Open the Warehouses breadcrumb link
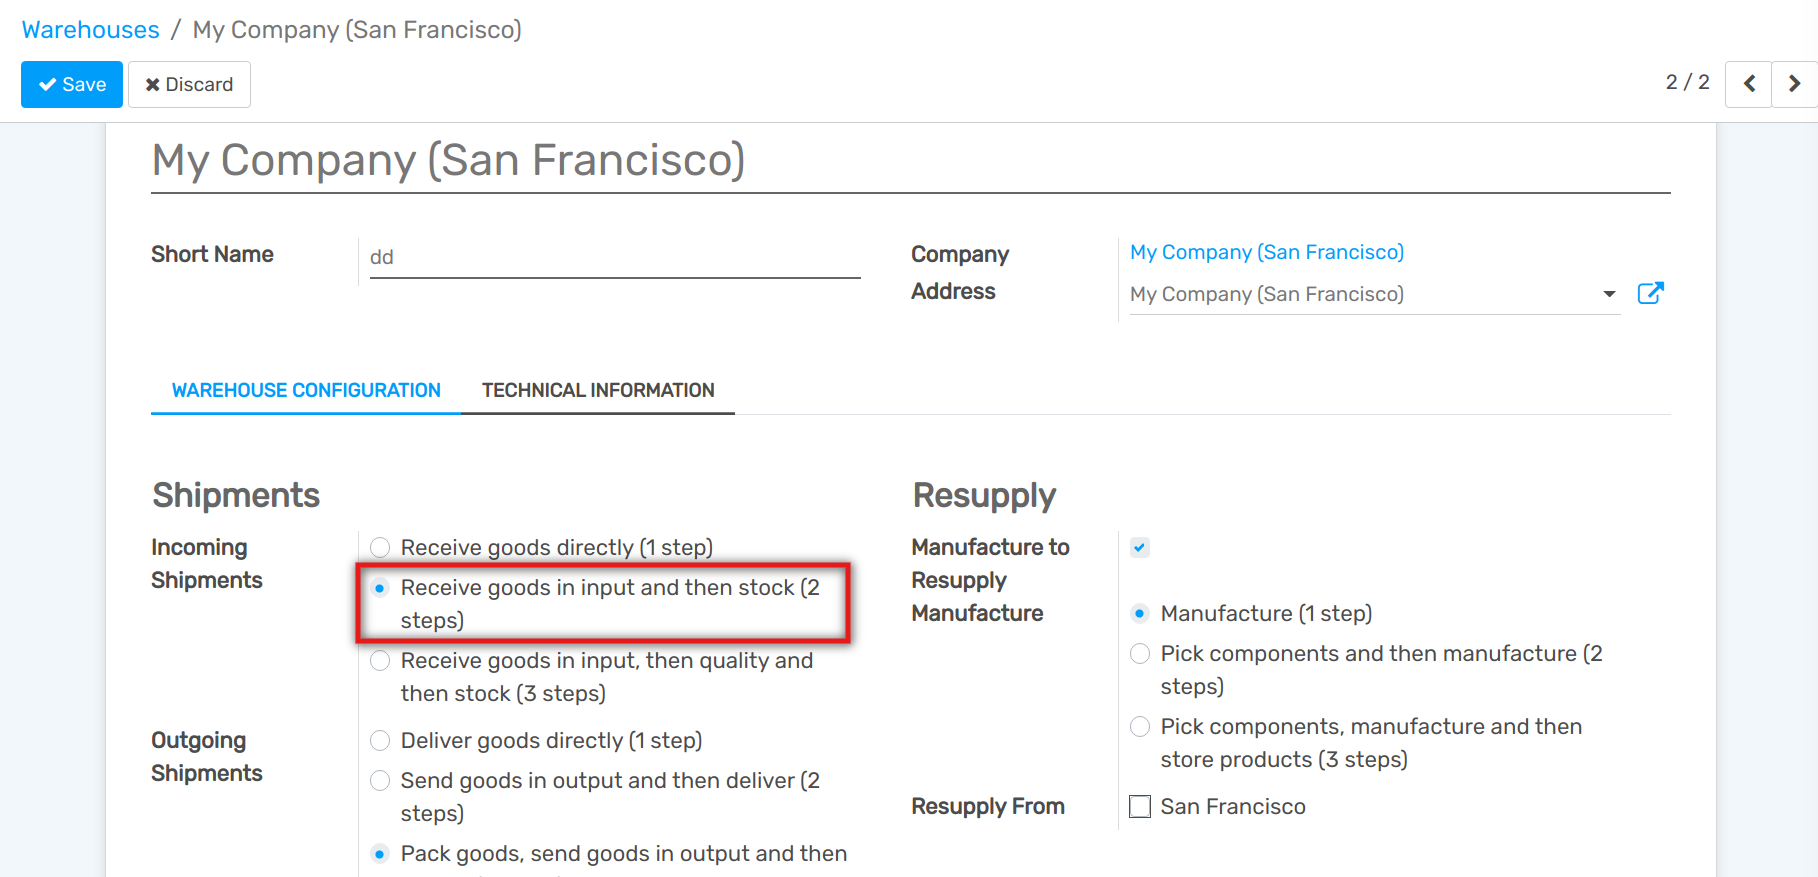This screenshot has width=1818, height=877. tap(91, 30)
